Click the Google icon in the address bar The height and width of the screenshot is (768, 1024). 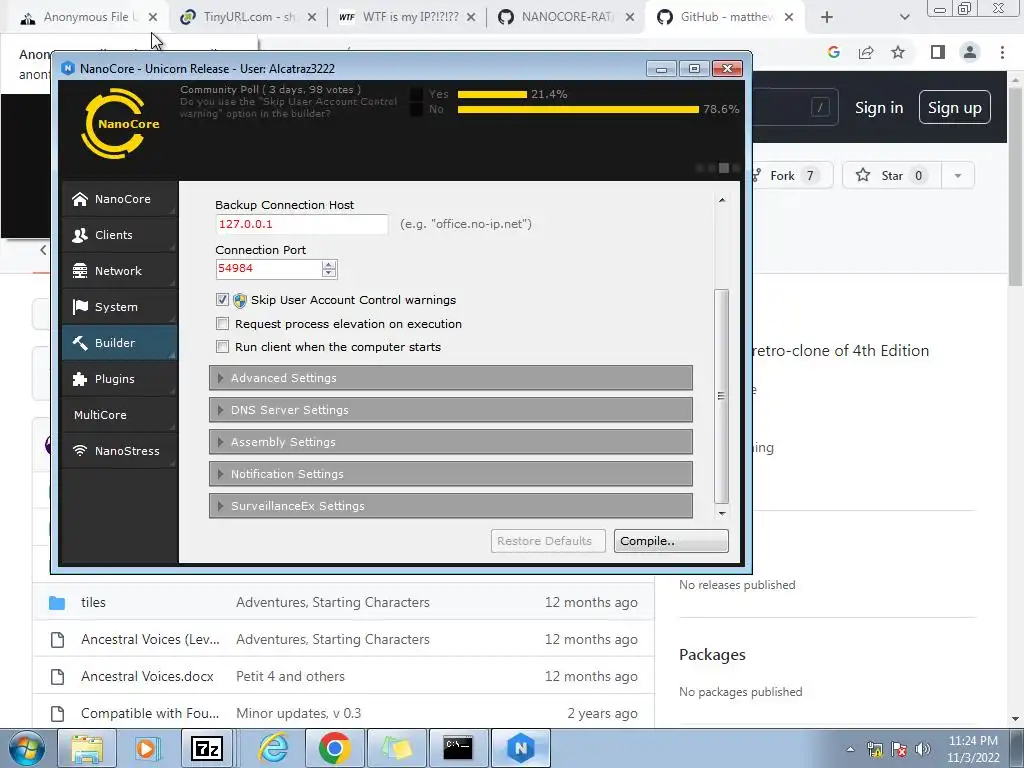coord(833,52)
